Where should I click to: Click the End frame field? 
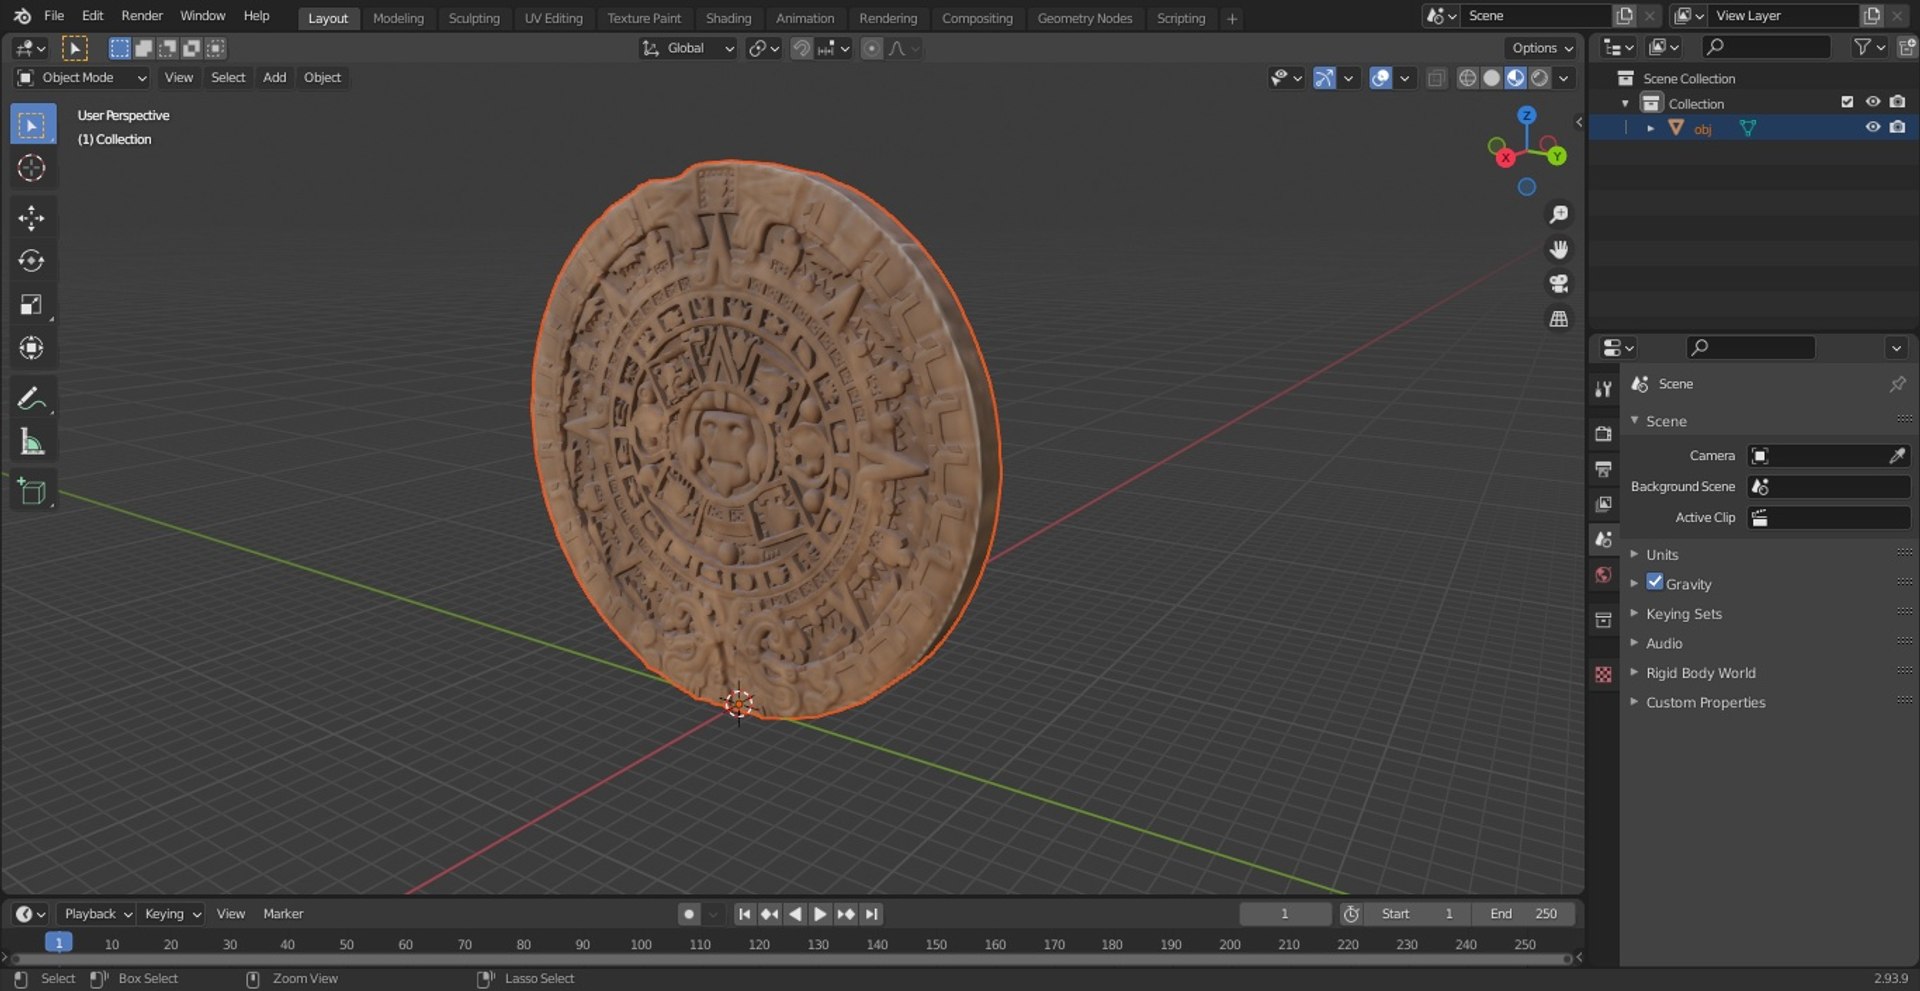[x=1522, y=914]
